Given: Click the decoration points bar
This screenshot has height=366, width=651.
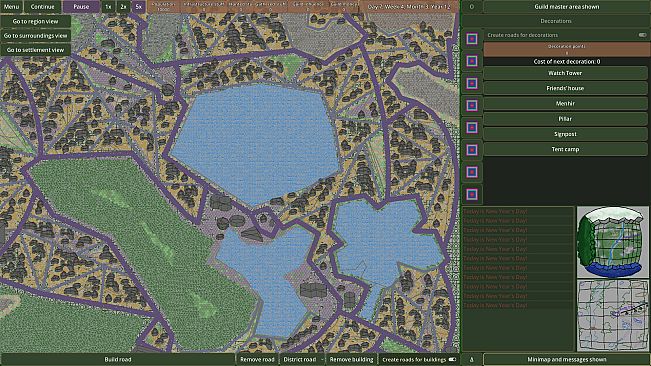Looking at the screenshot, I should [x=566, y=49].
